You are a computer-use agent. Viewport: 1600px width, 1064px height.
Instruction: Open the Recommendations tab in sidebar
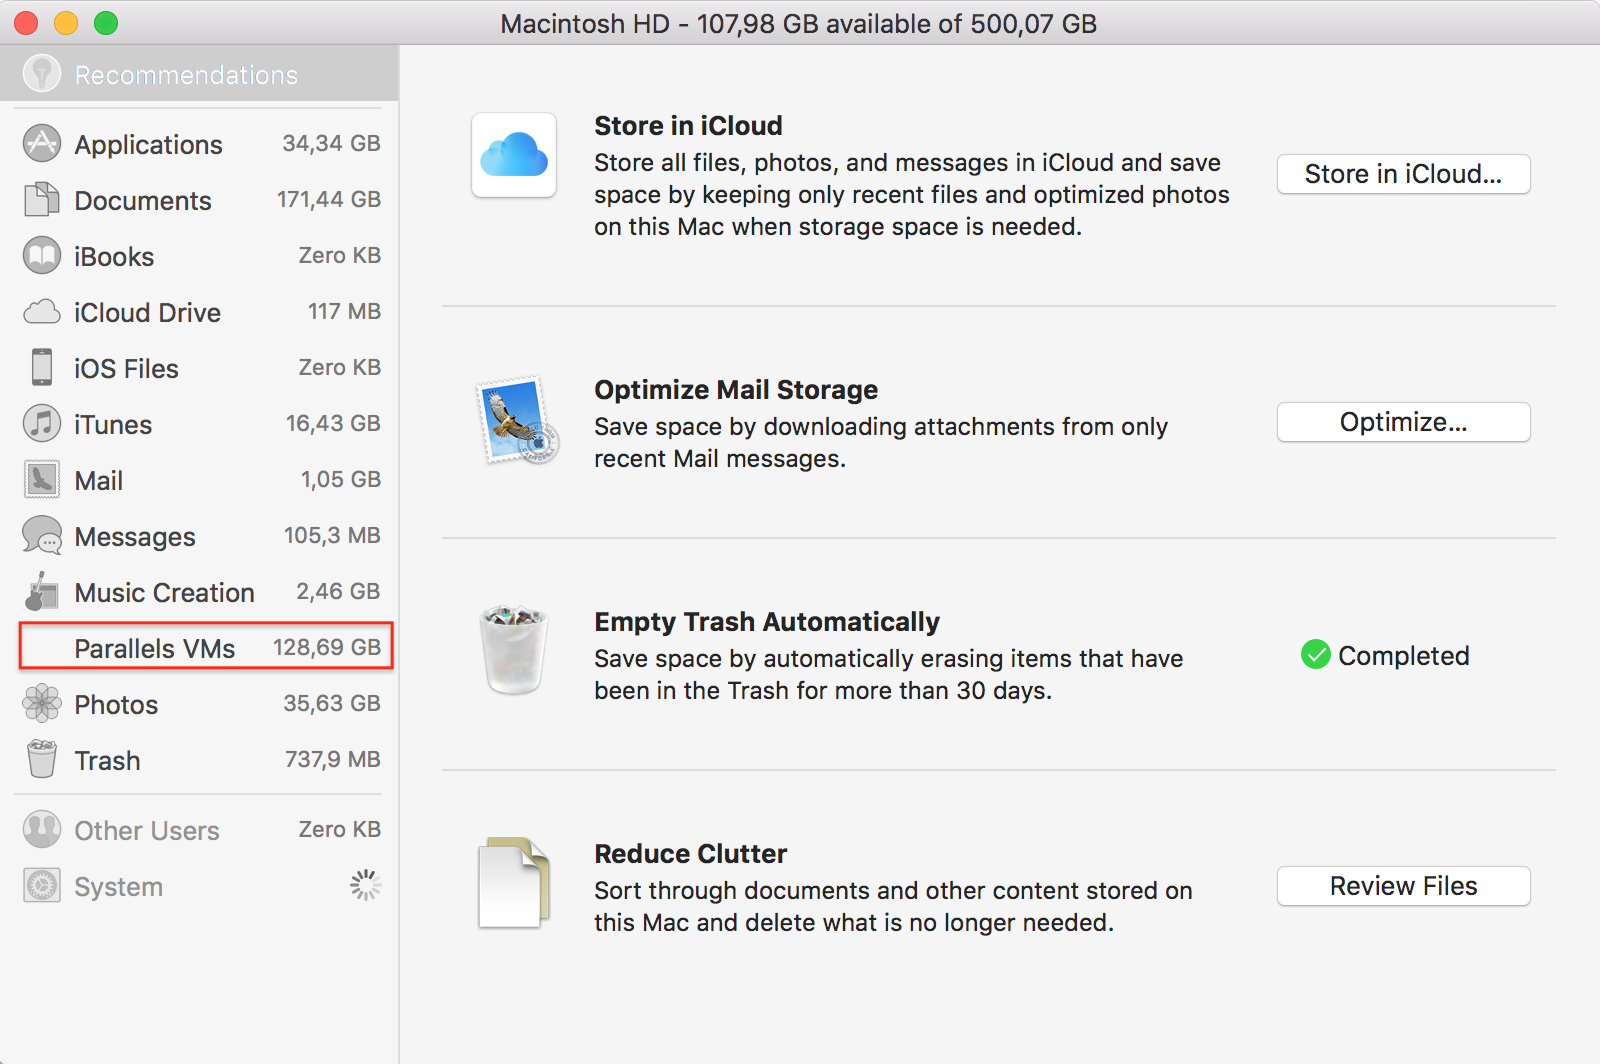[x=186, y=75]
